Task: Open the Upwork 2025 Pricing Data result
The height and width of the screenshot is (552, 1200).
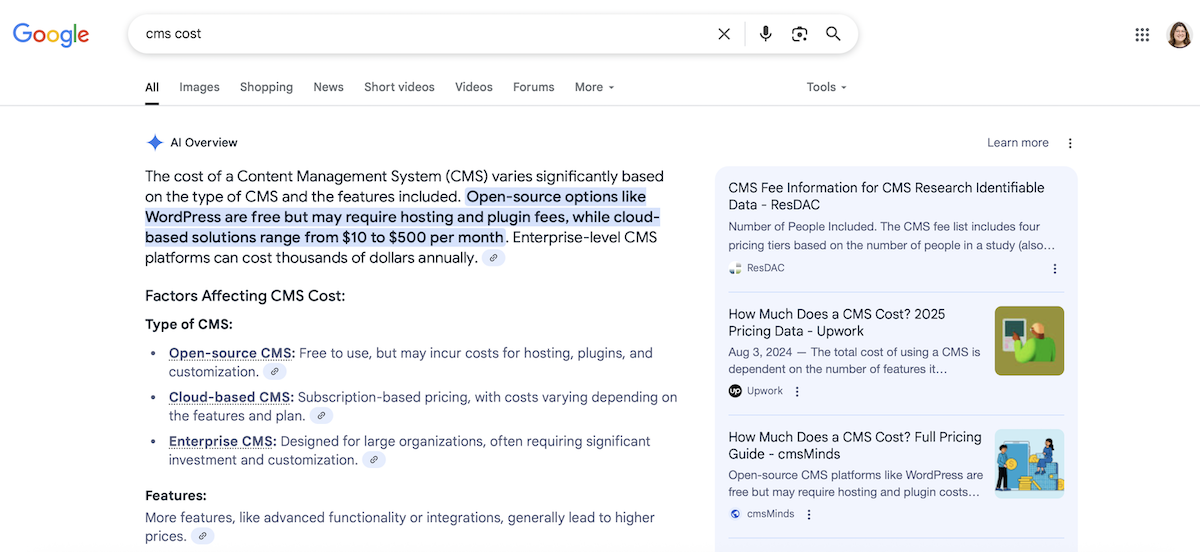Action: click(837, 322)
